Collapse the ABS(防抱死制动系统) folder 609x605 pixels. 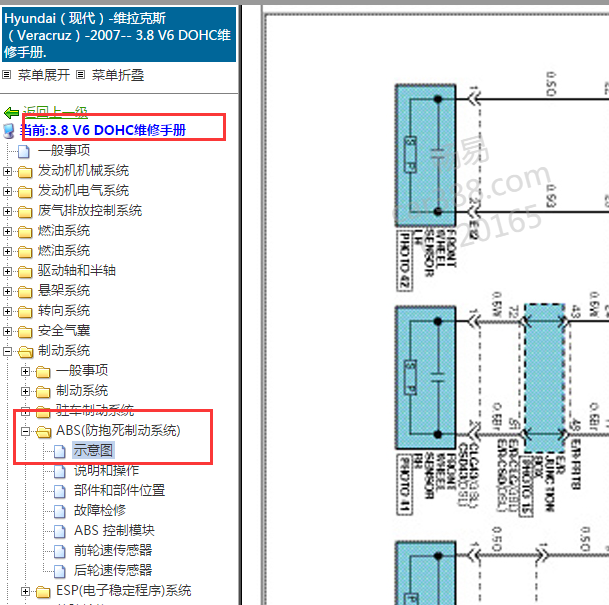coord(25,431)
